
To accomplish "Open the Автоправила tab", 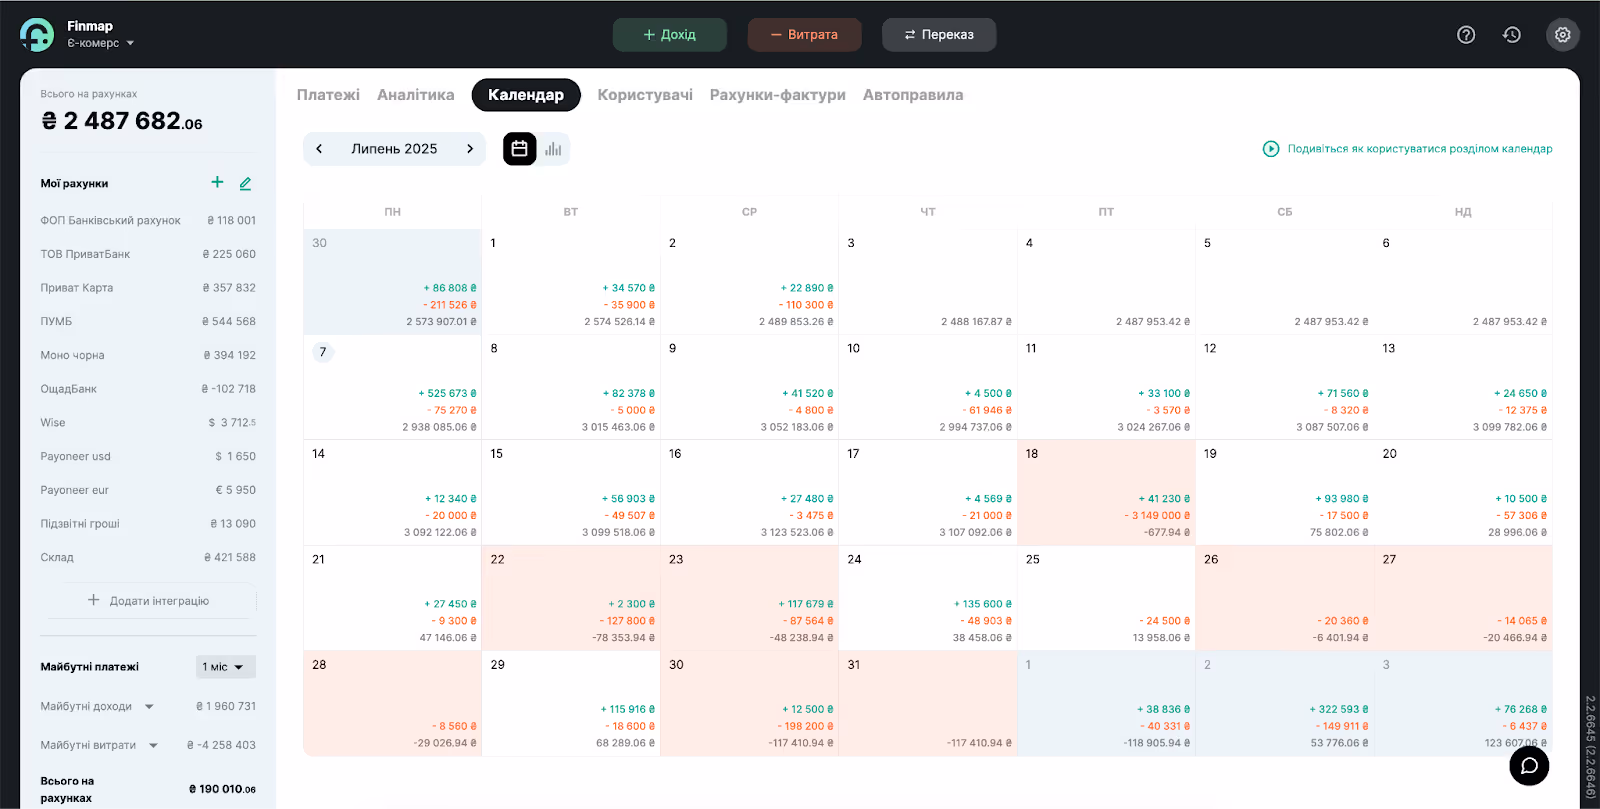I will click(913, 95).
